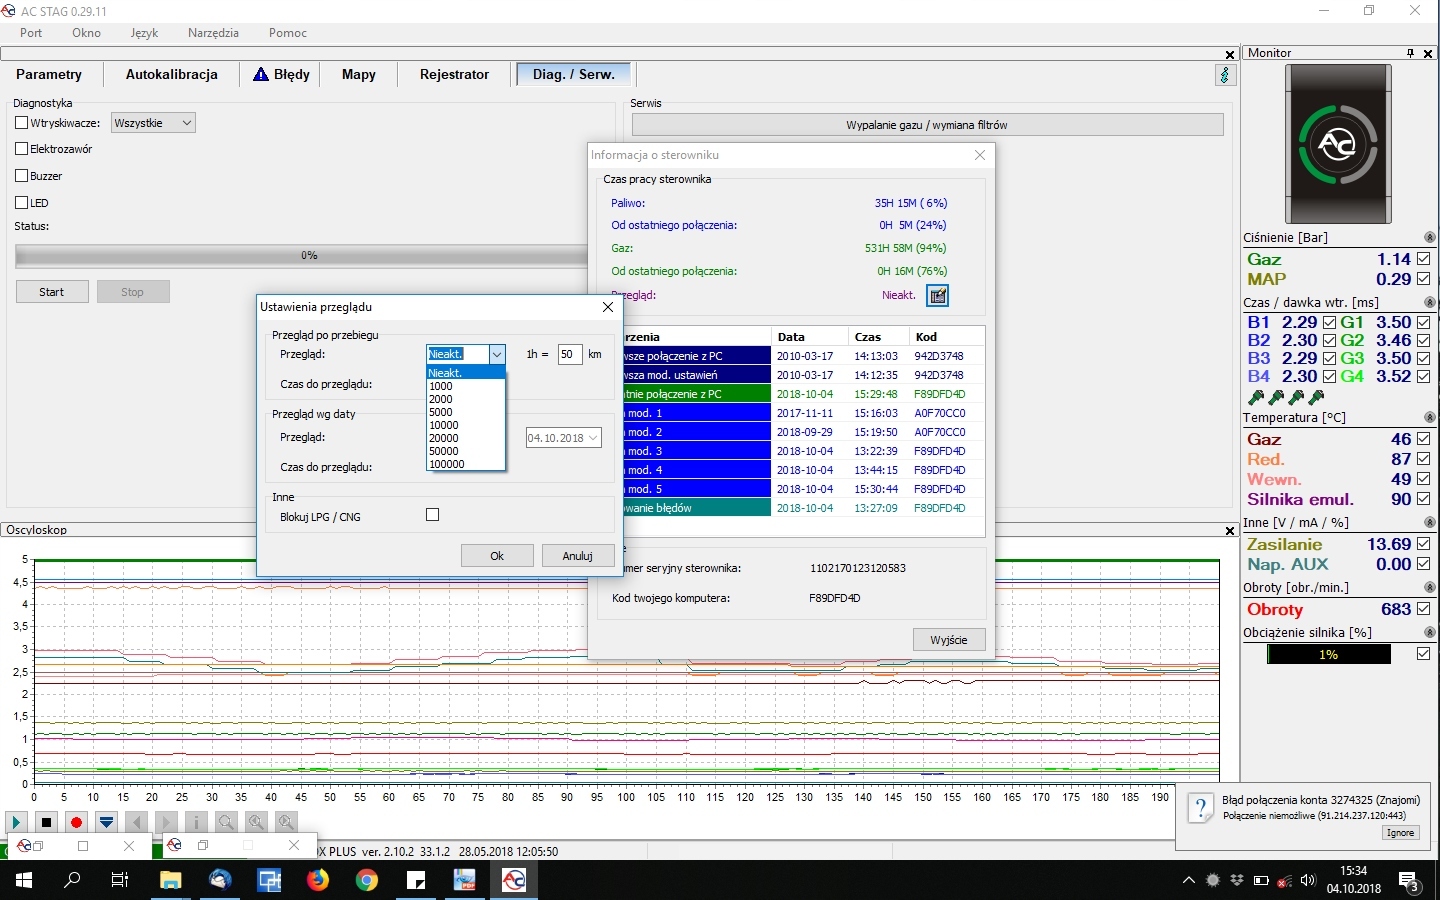Click the blue down-arrow save icon in oscilloscope toolbar
Viewport: 1440px width, 900px height.
pos(106,822)
